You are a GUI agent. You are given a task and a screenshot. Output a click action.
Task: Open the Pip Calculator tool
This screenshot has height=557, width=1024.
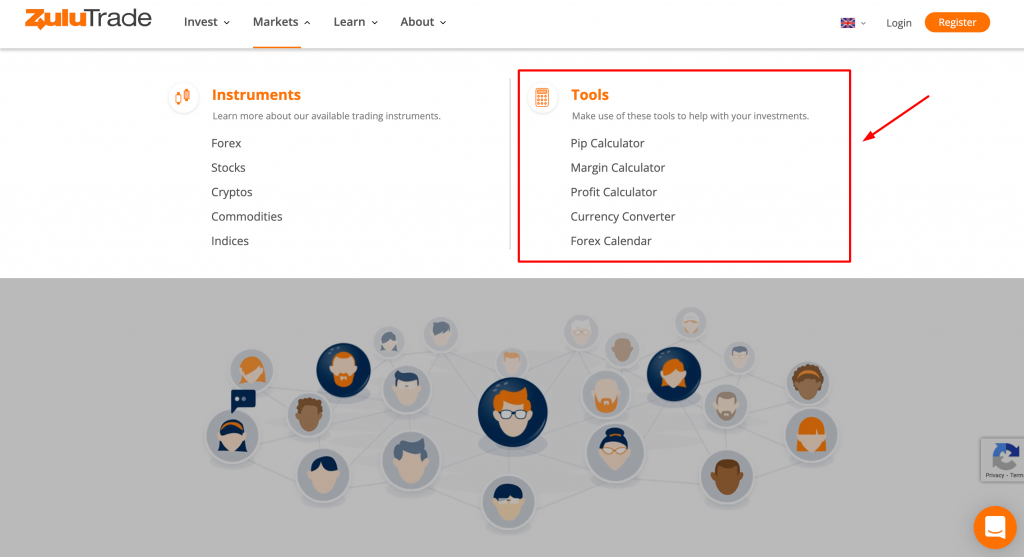coord(607,143)
